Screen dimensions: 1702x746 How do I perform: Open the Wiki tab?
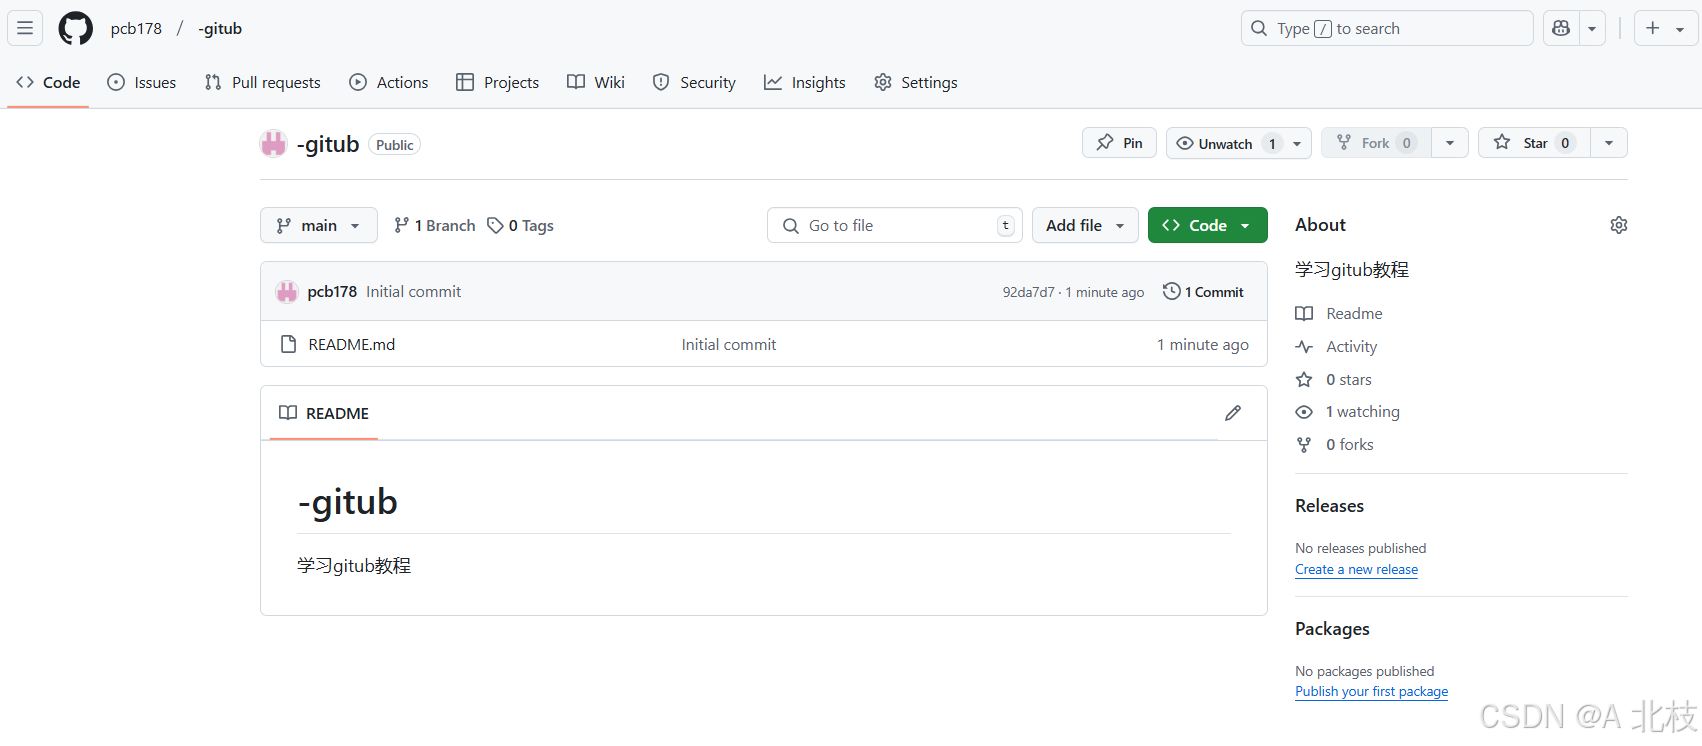596,82
